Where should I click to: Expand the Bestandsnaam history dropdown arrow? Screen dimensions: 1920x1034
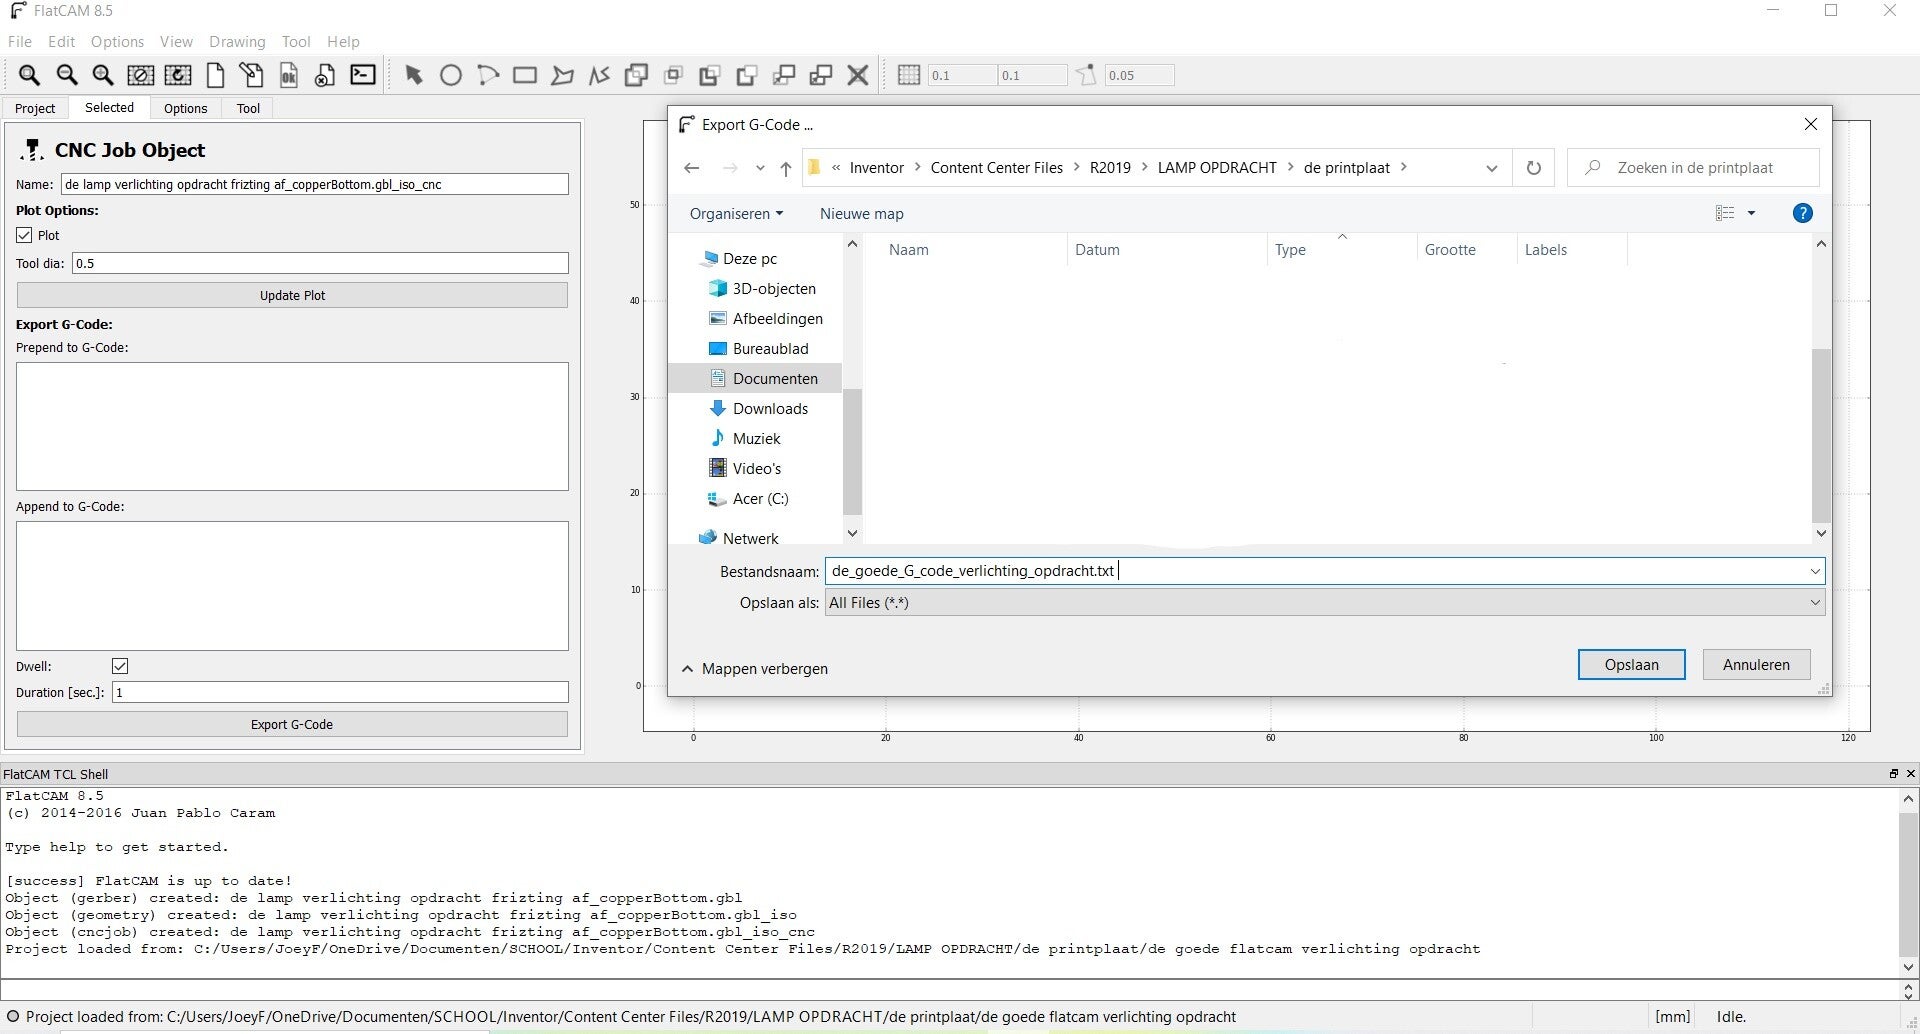[x=1814, y=571]
